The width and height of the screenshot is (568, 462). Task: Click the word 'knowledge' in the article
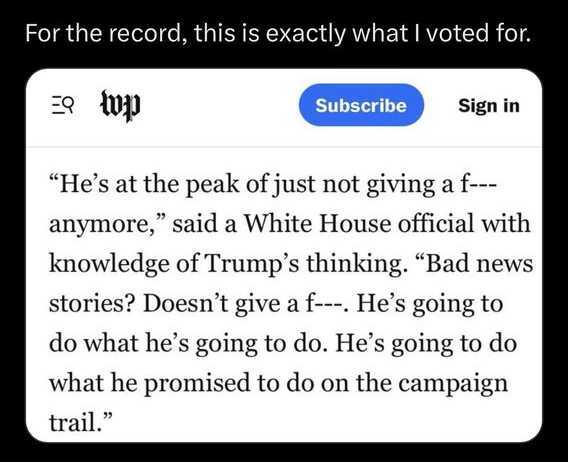click(109, 263)
